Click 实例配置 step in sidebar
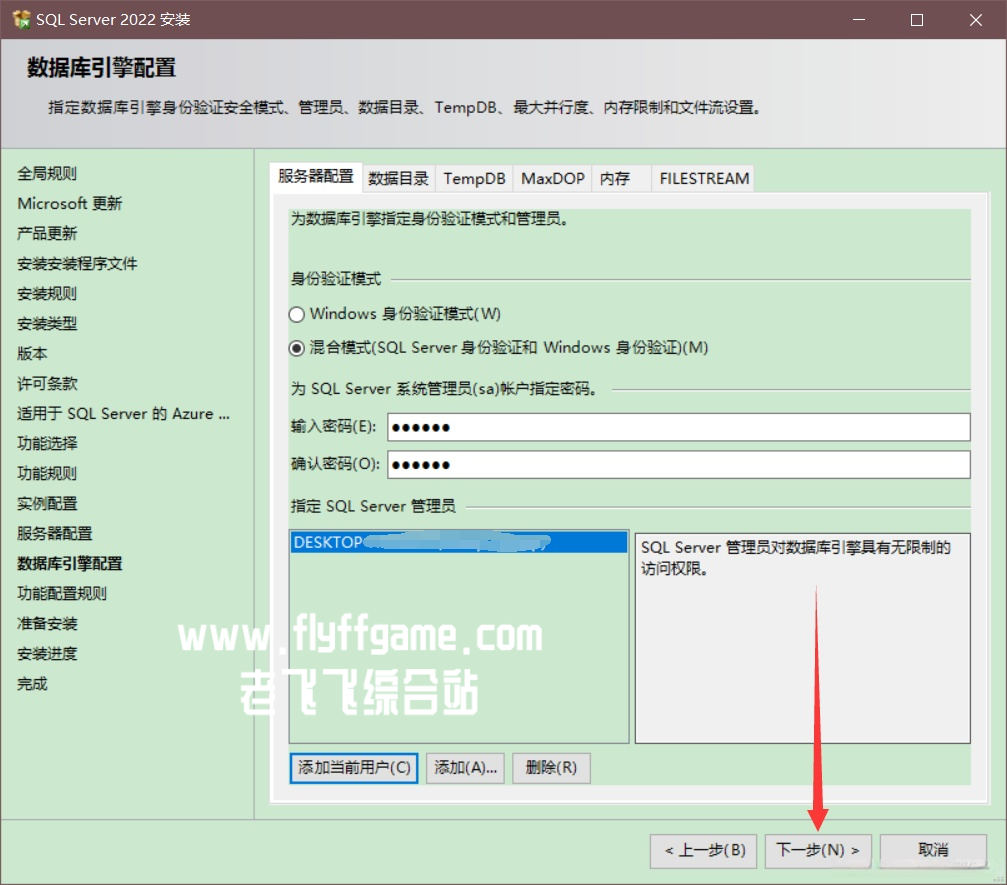Screen dimensions: 1007x885 coord(47,504)
